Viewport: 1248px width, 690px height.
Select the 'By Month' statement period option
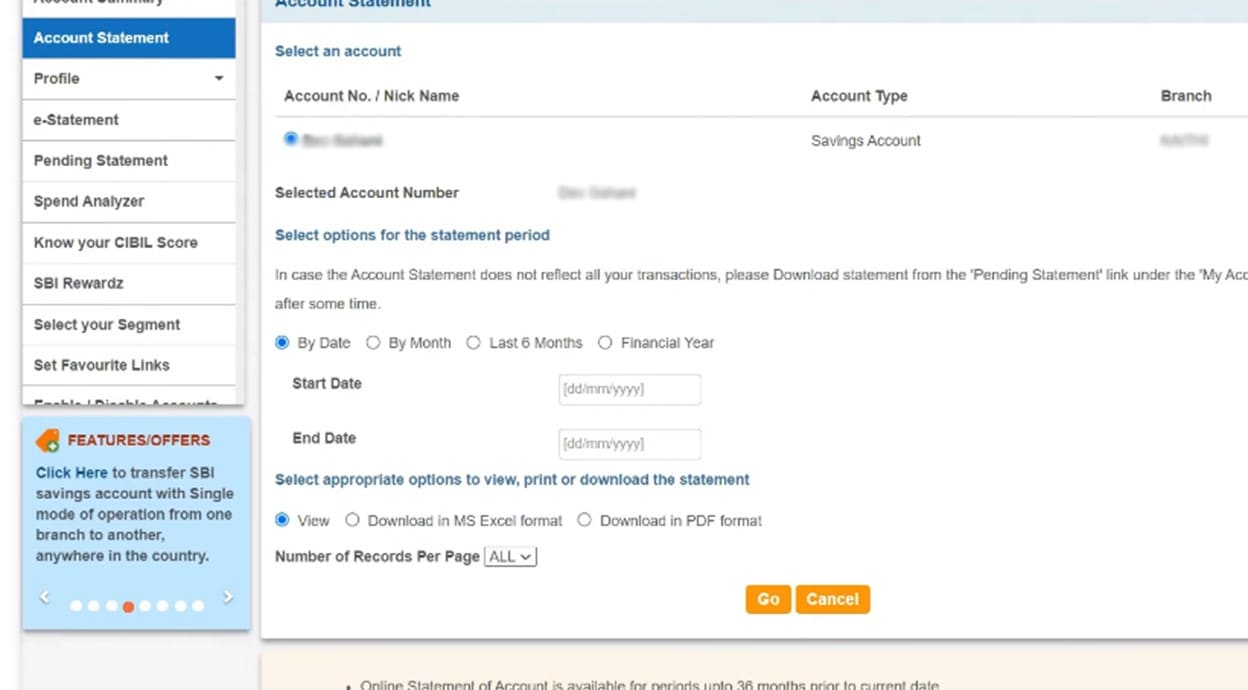coord(373,342)
